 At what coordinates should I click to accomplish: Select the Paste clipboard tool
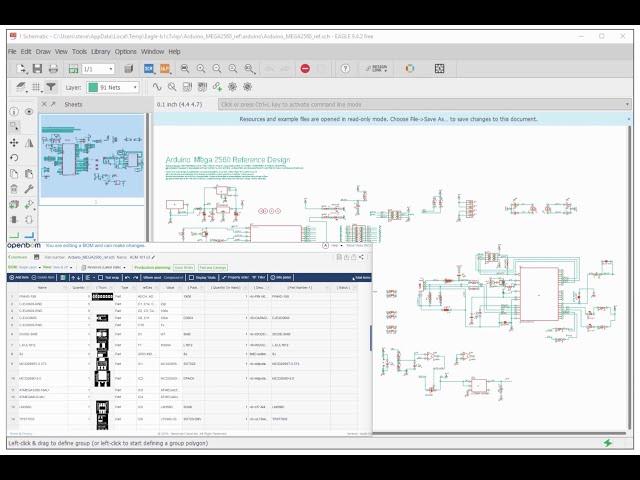tap(29, 173)
